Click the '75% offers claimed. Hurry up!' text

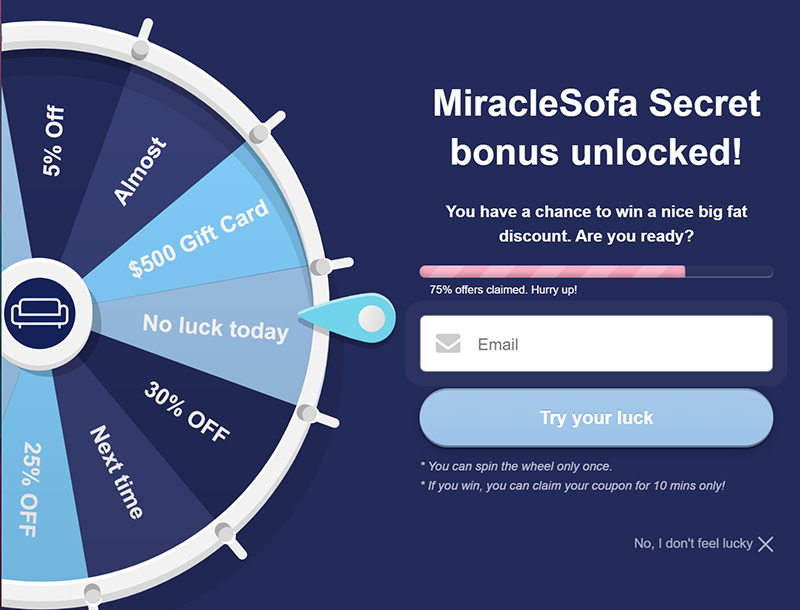(503, 290)
